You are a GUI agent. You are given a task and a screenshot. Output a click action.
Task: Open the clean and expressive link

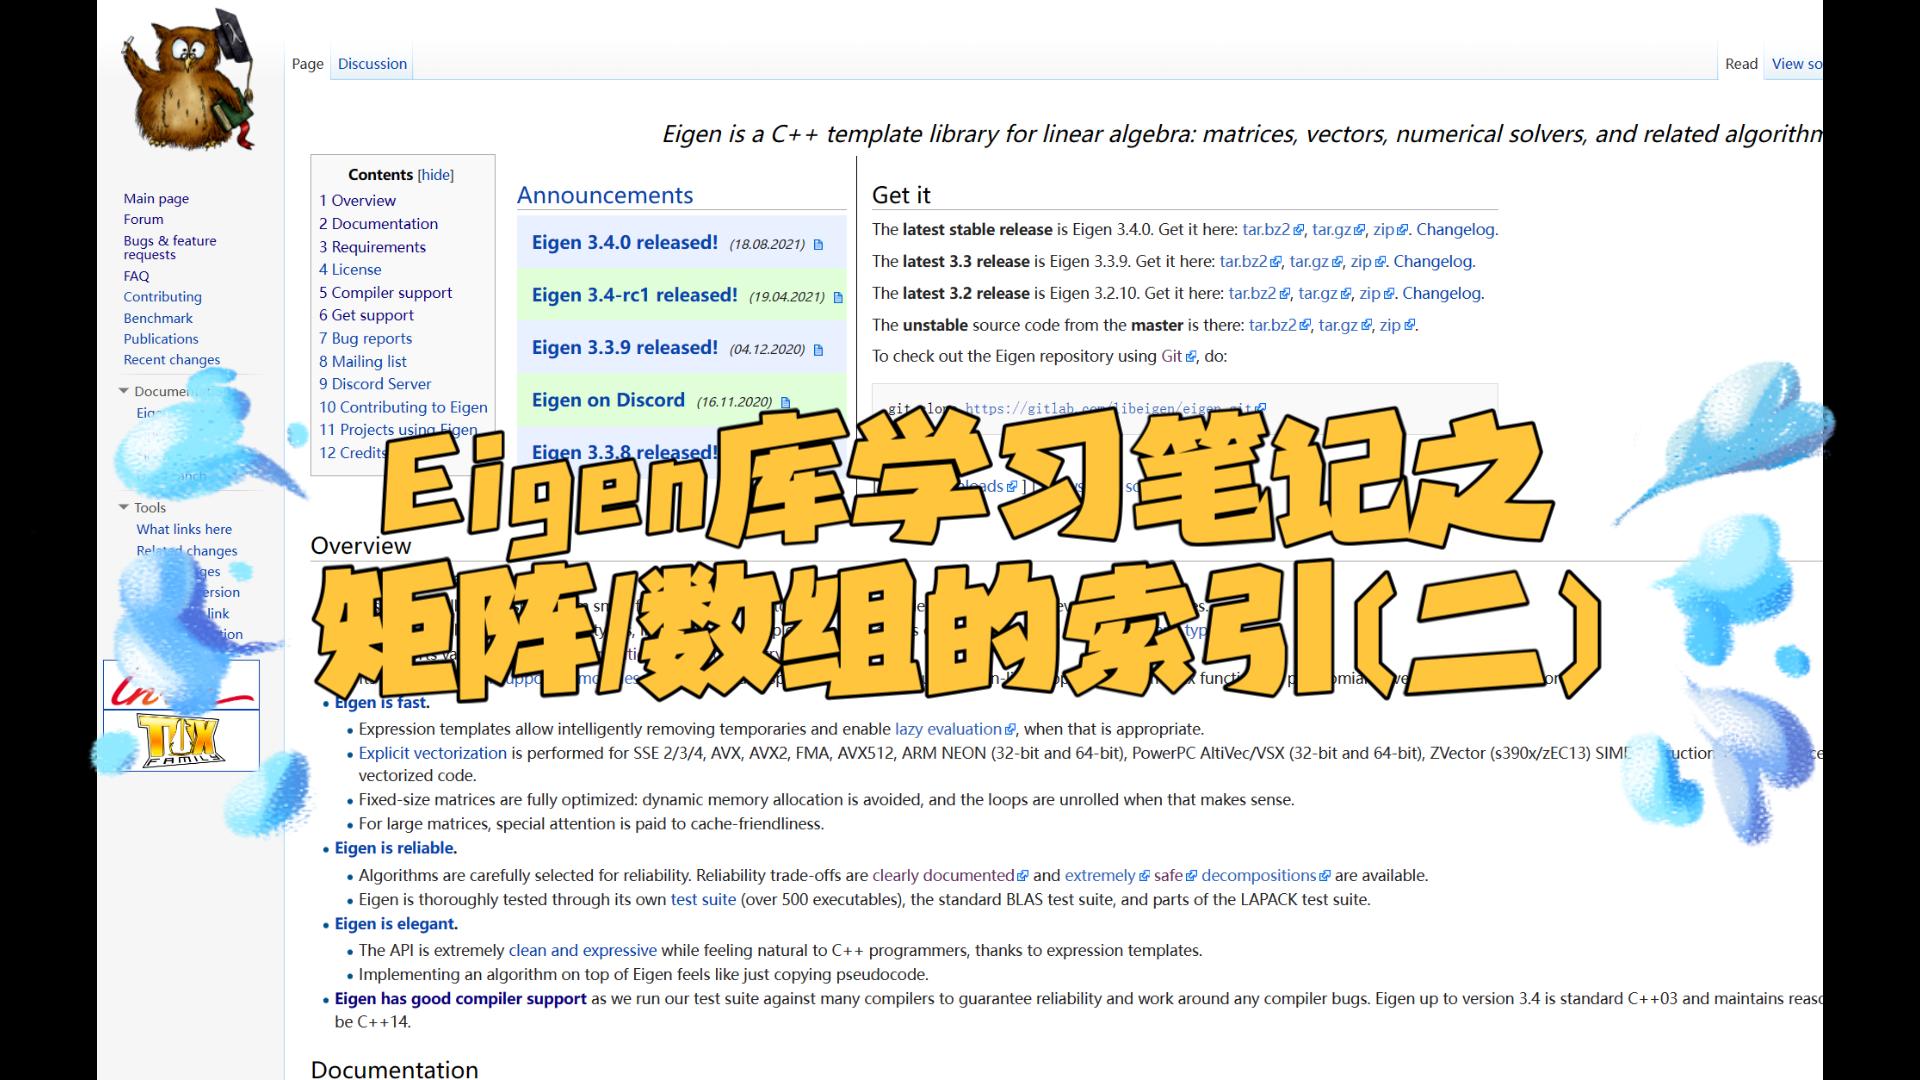(x=583, y=951)
